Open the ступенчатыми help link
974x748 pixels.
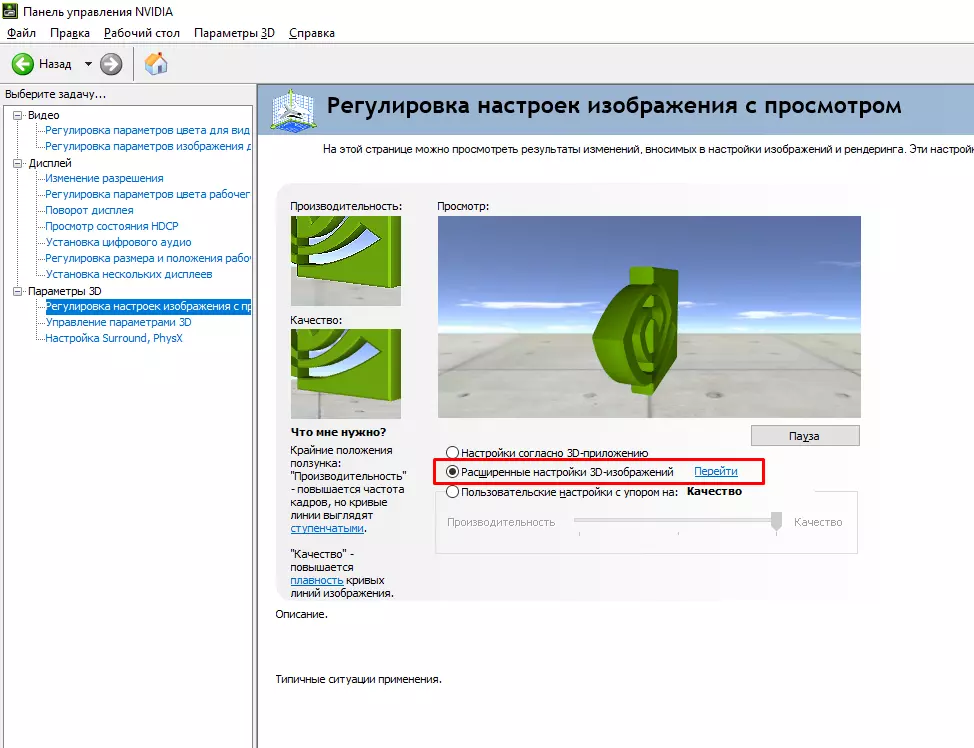coord(327,529)
